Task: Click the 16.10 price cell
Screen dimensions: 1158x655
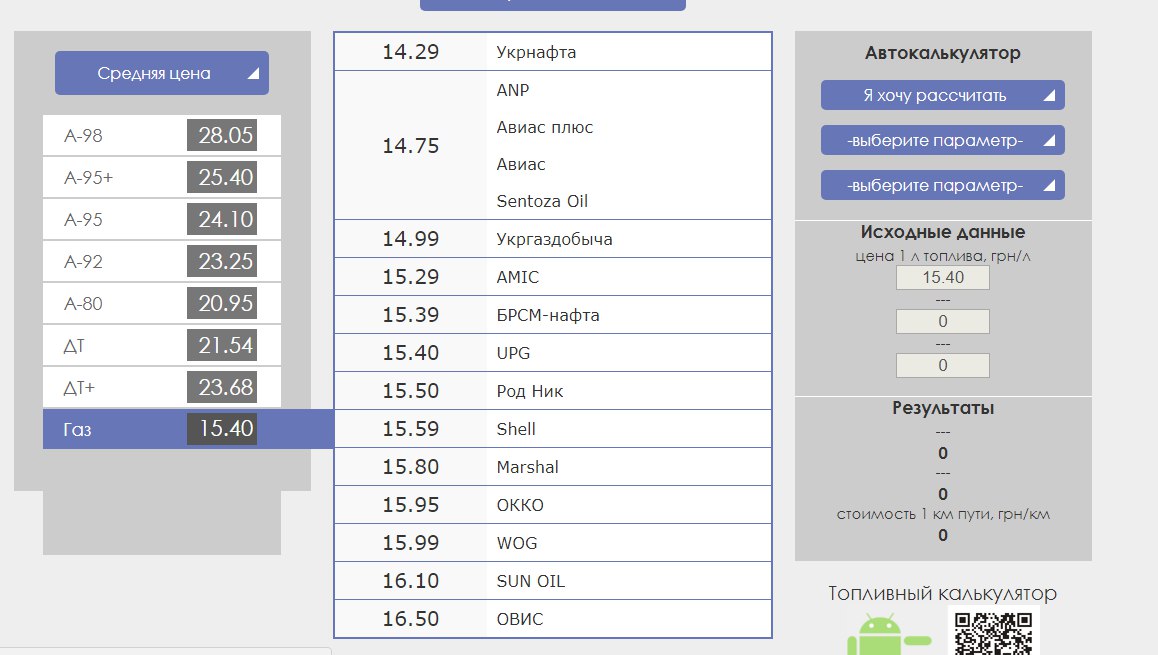Action: (x=411, y=580)
